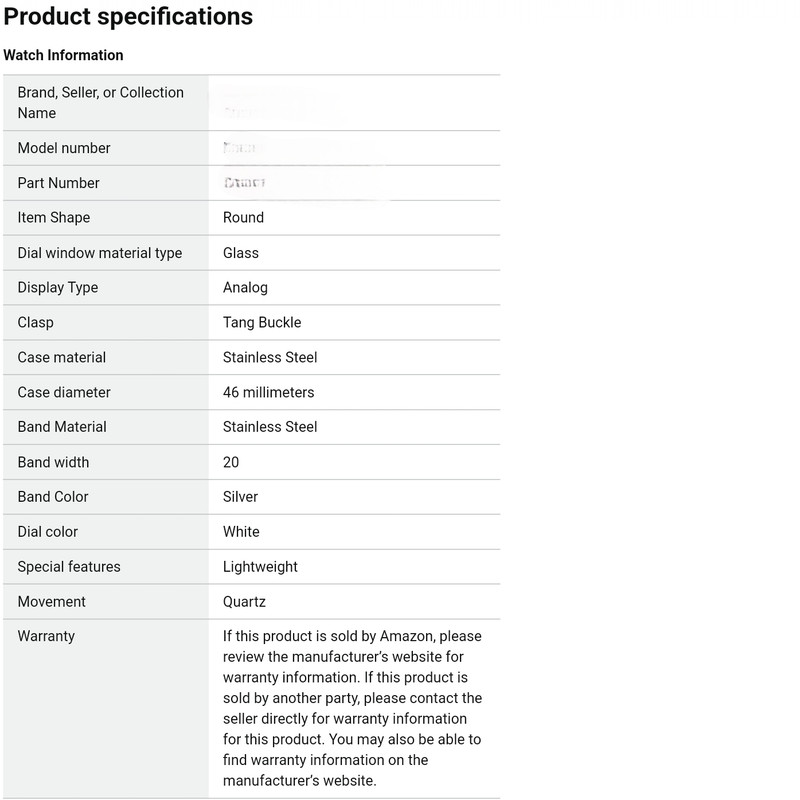The width and height of the screenshot is (800, 800).
Task: Select the Dial color value White
Action: click(241, 531)
